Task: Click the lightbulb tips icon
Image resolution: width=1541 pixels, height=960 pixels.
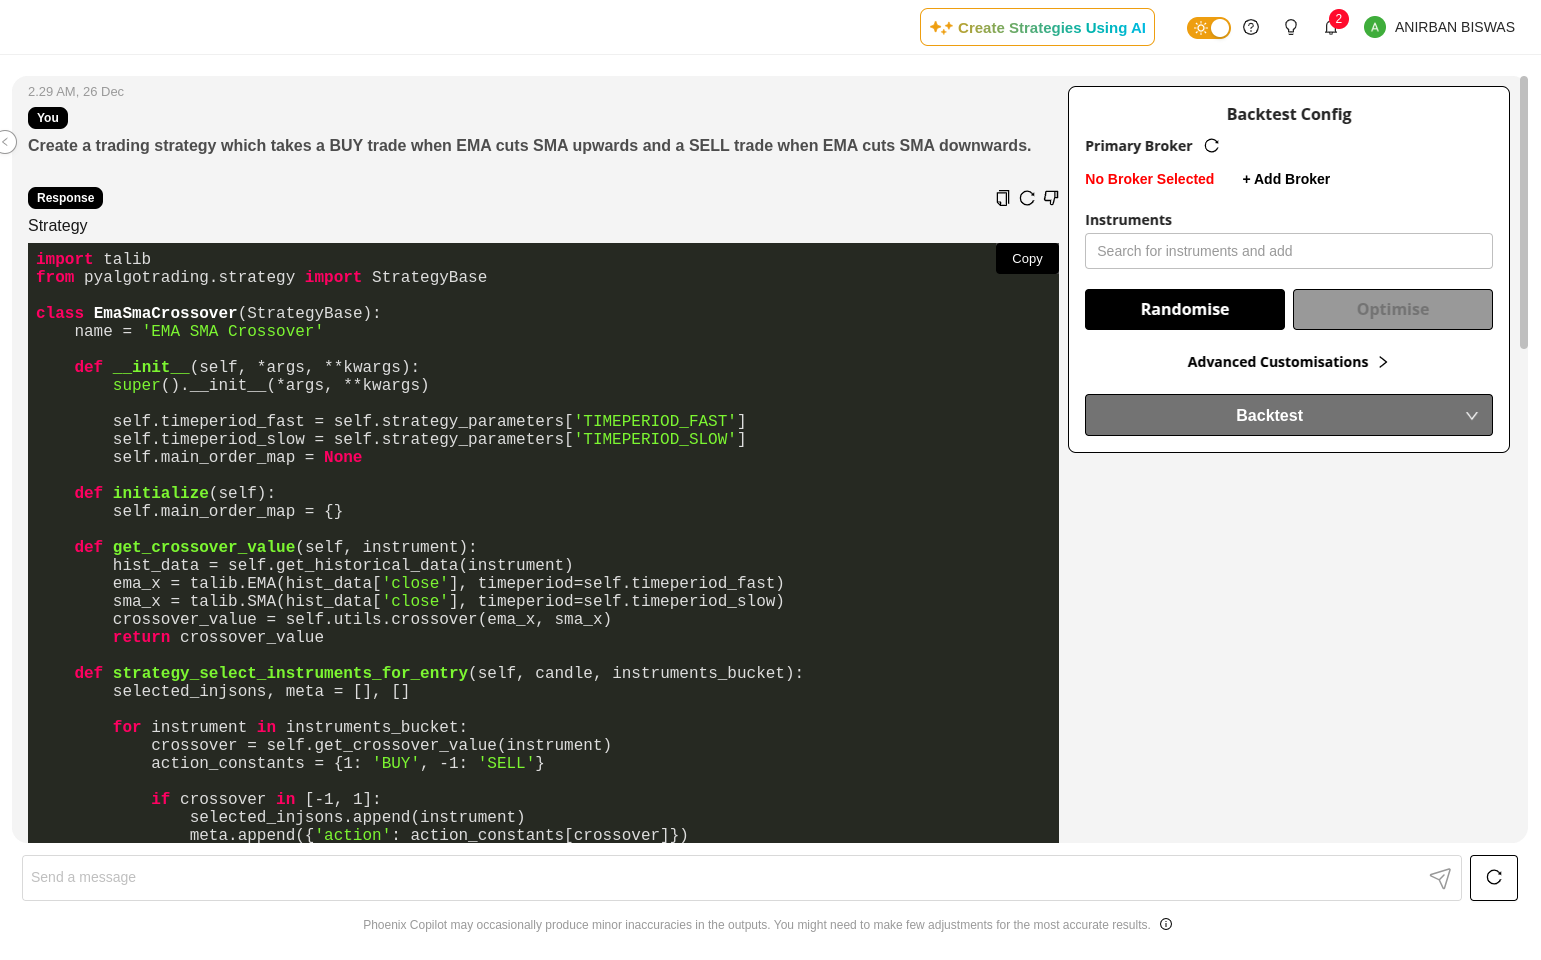Action: [1291, 27]
